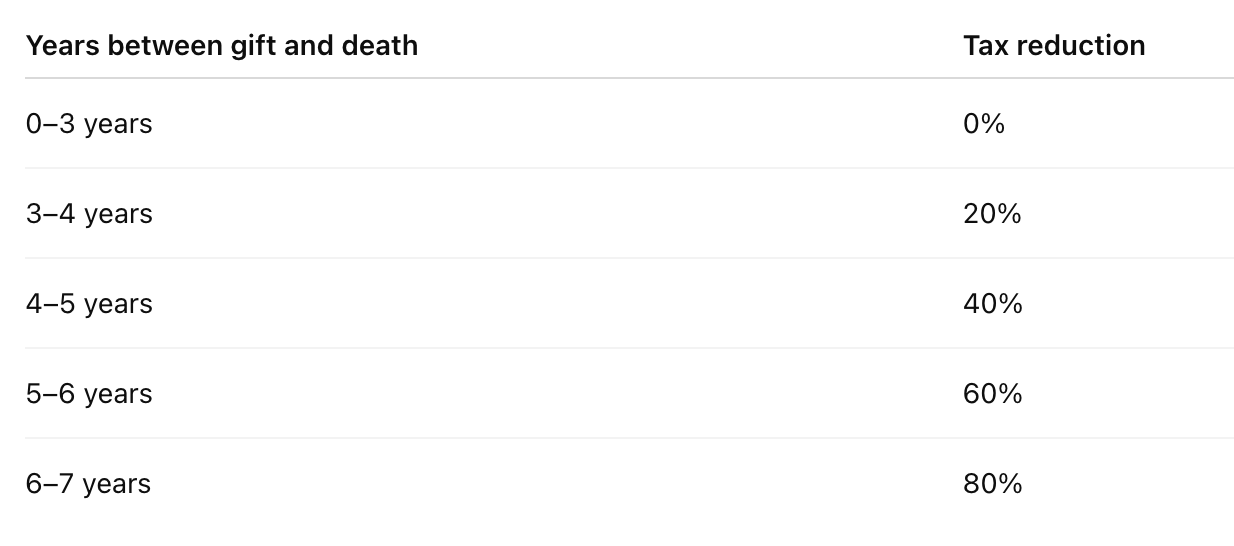Click the divider line beneath the header row
The height and width of the screenshot is (546, 1234).
pos(629,78)
